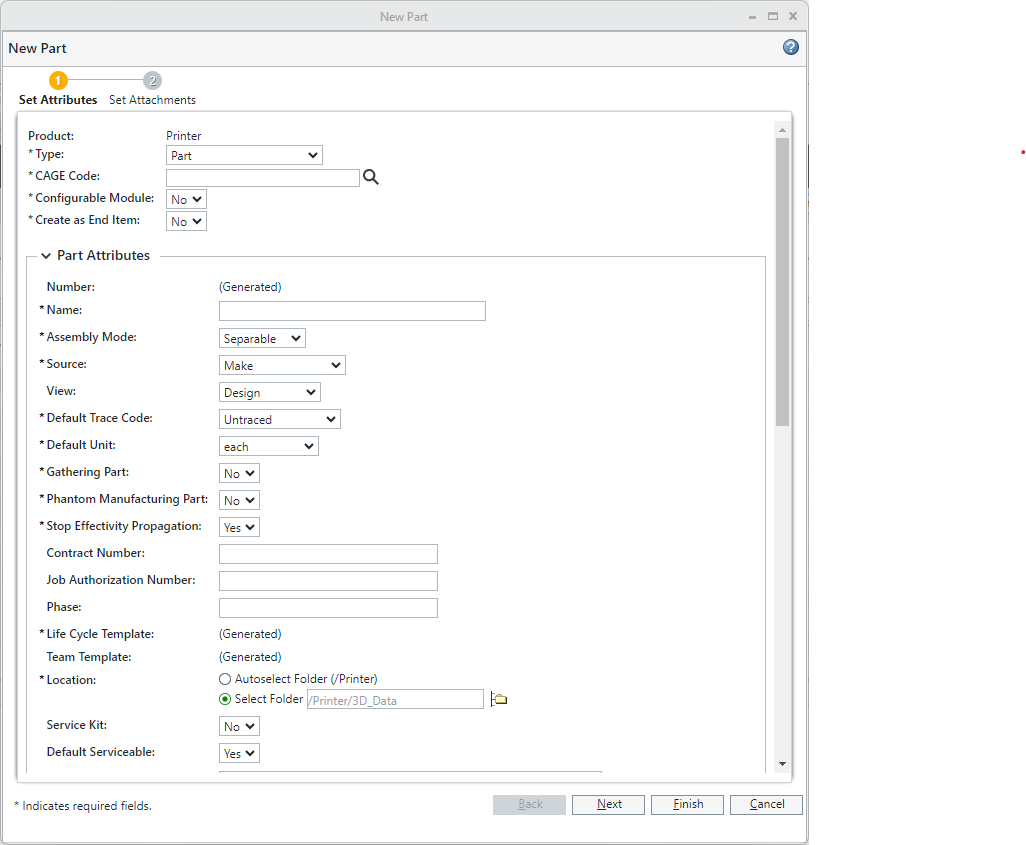Click the /Printer/3D_Data folder path field
The image size is (1026, 845).
(395, 699)
